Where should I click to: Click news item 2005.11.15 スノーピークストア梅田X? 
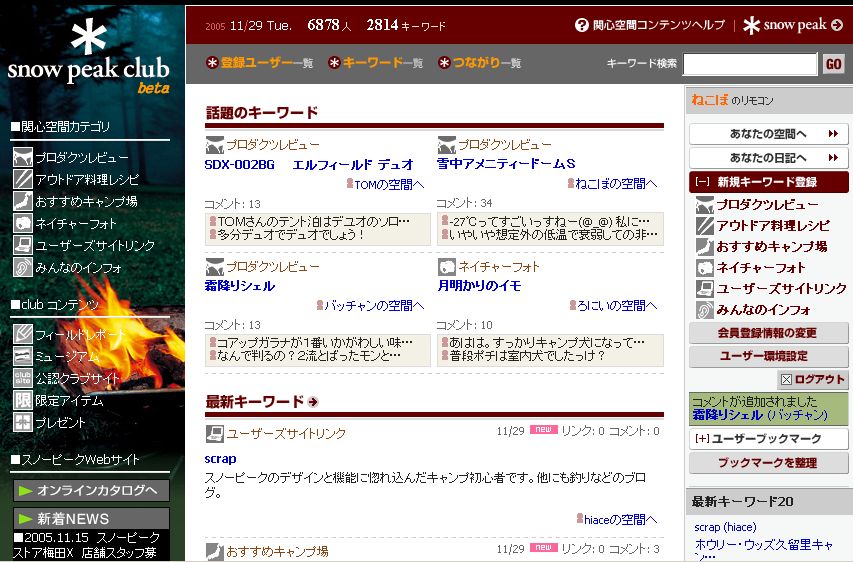pyautogui.click(x=86, y=545)
